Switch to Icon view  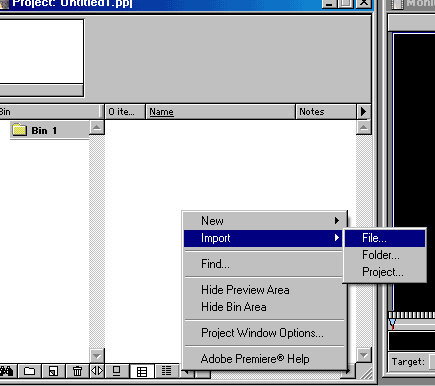(117, 371)
